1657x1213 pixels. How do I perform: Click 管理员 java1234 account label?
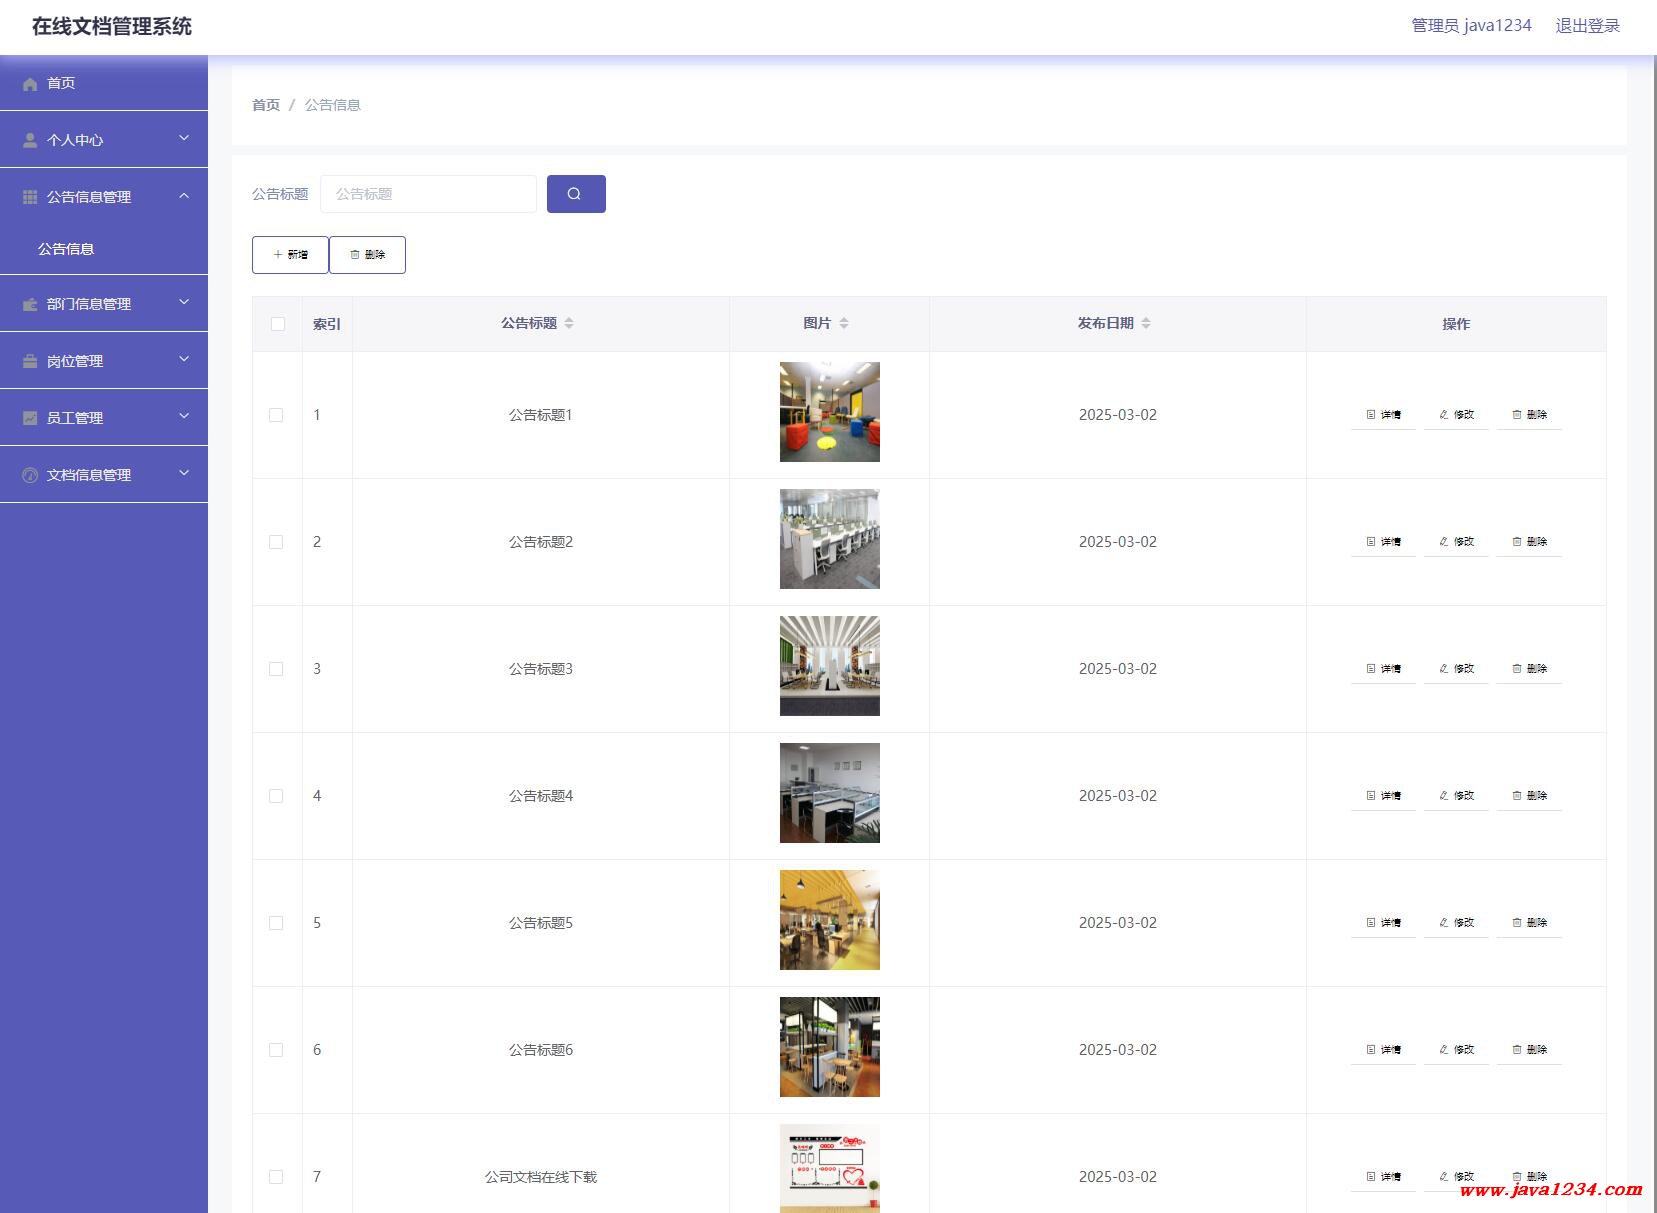(1471, 26)
